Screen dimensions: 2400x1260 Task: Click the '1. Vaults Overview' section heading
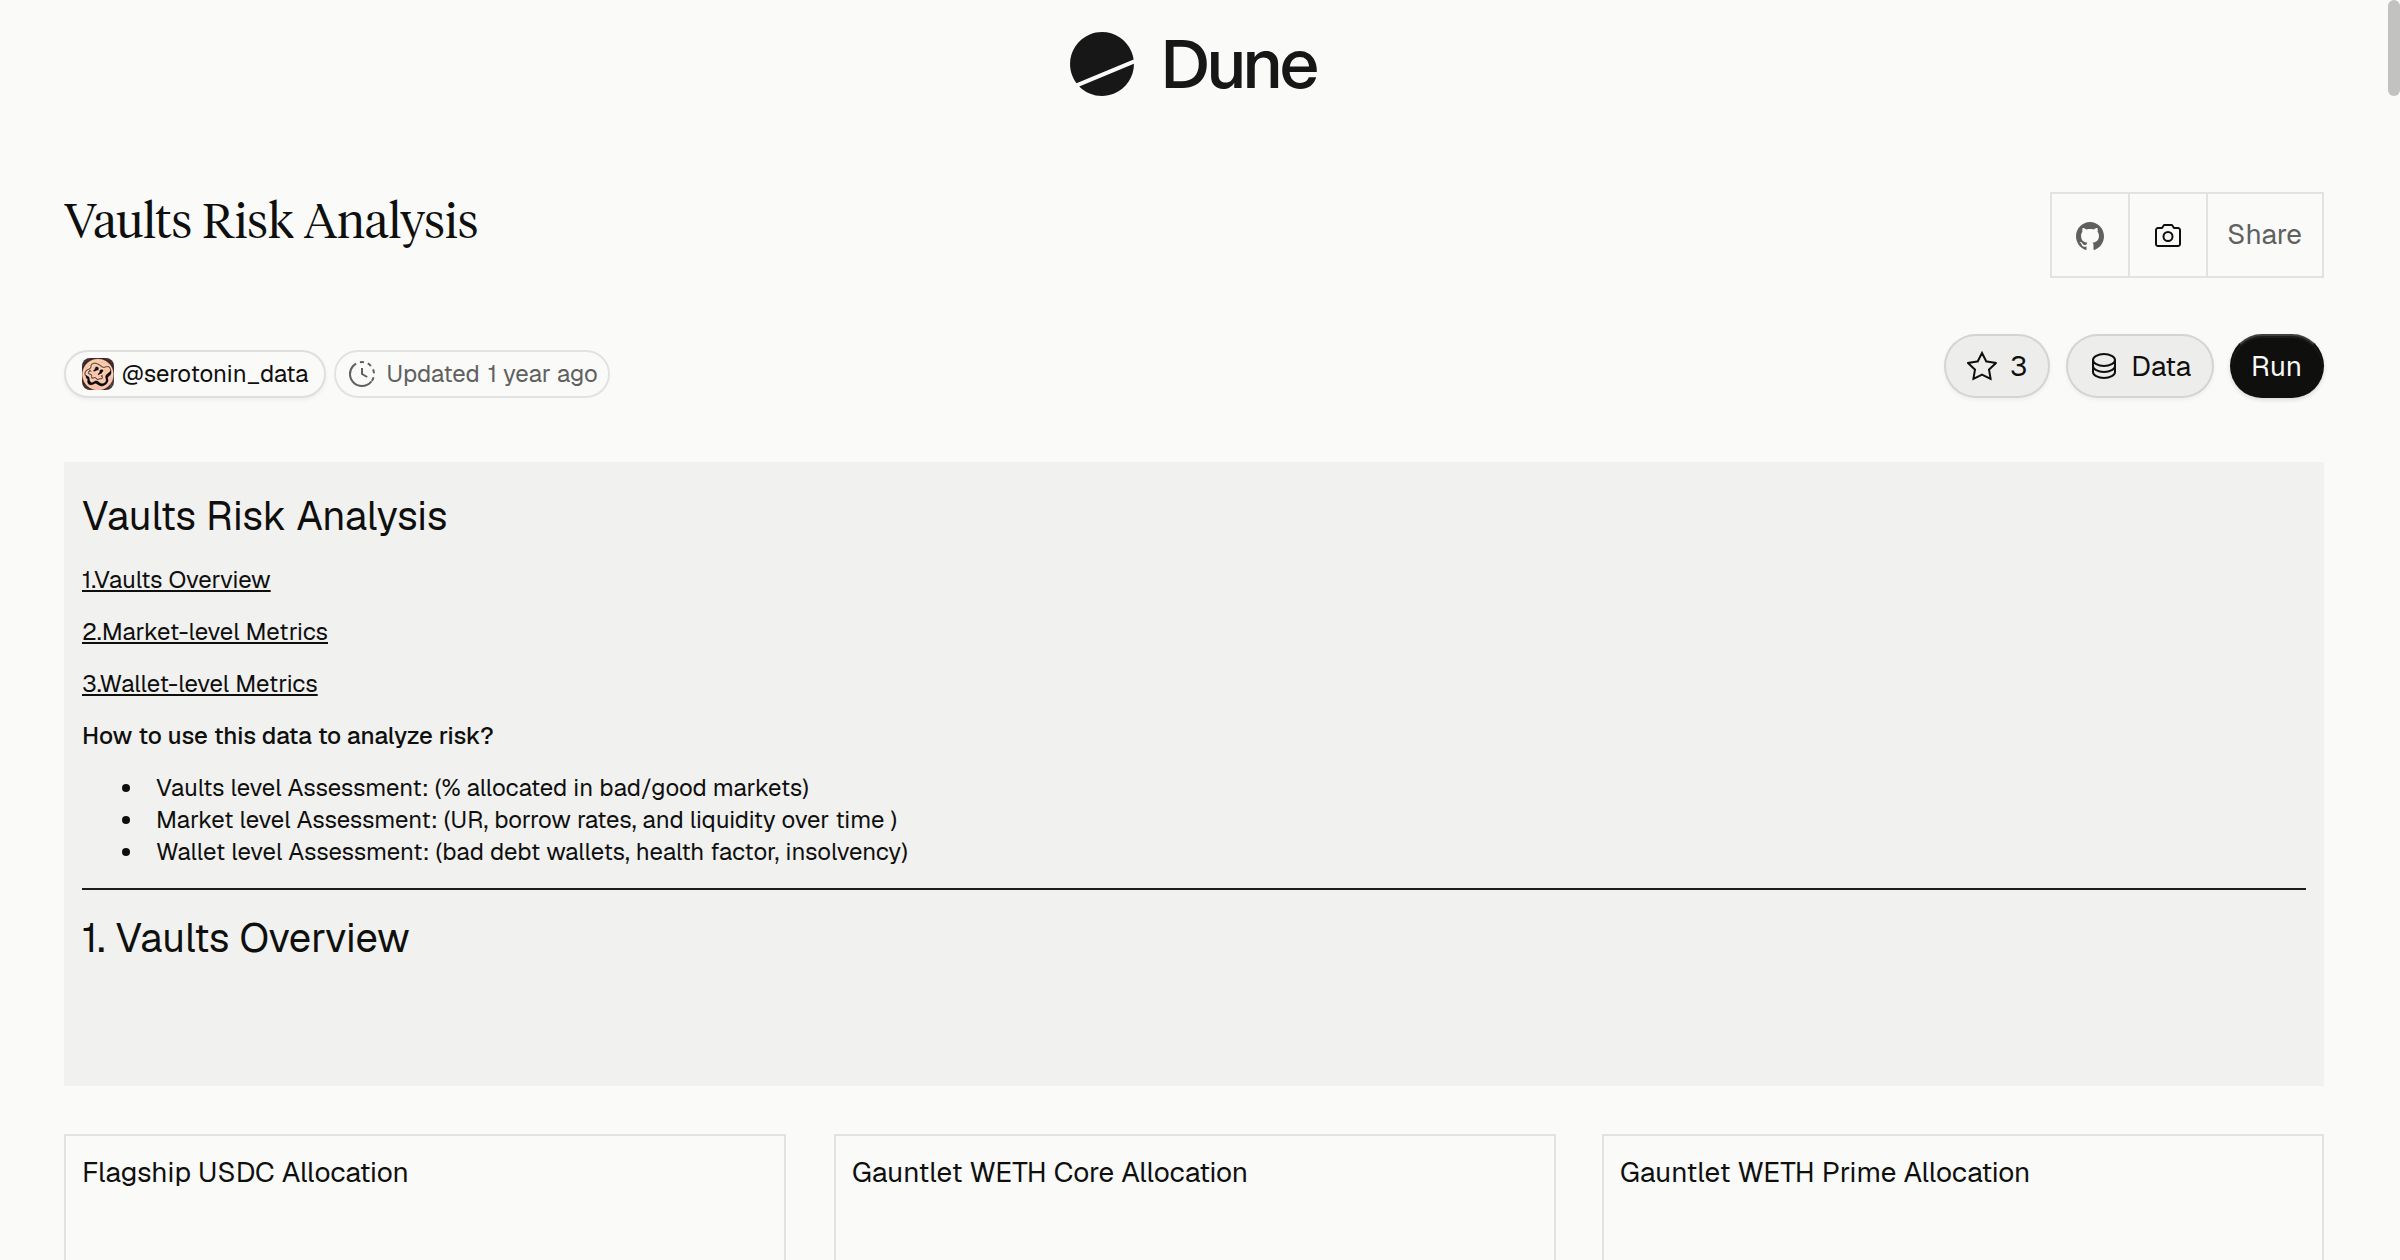[245, 938]
